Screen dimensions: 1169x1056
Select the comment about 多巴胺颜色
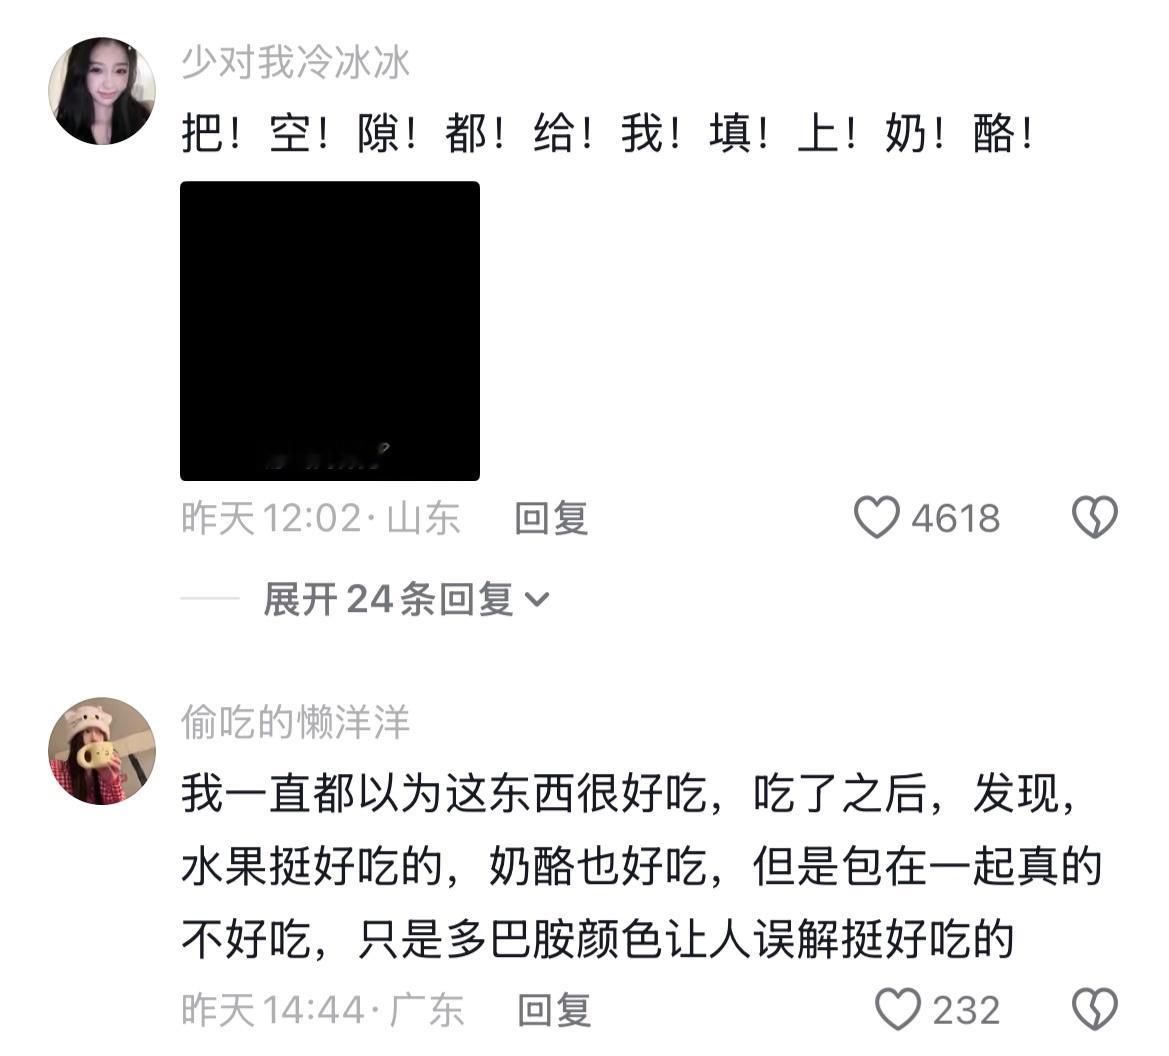(x=641, y=867)
